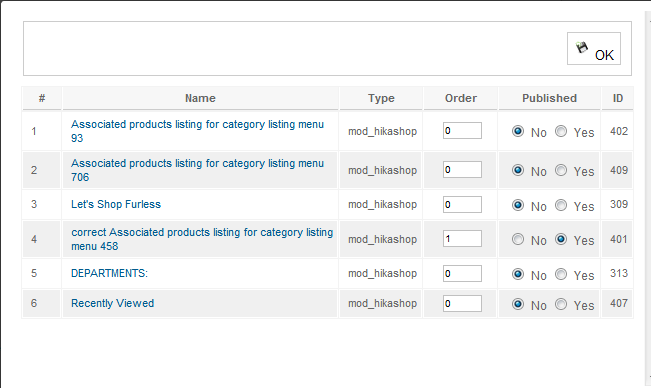Set Let's Shop Furless published to Yes

pyautogui.click(x=561, y=205)
